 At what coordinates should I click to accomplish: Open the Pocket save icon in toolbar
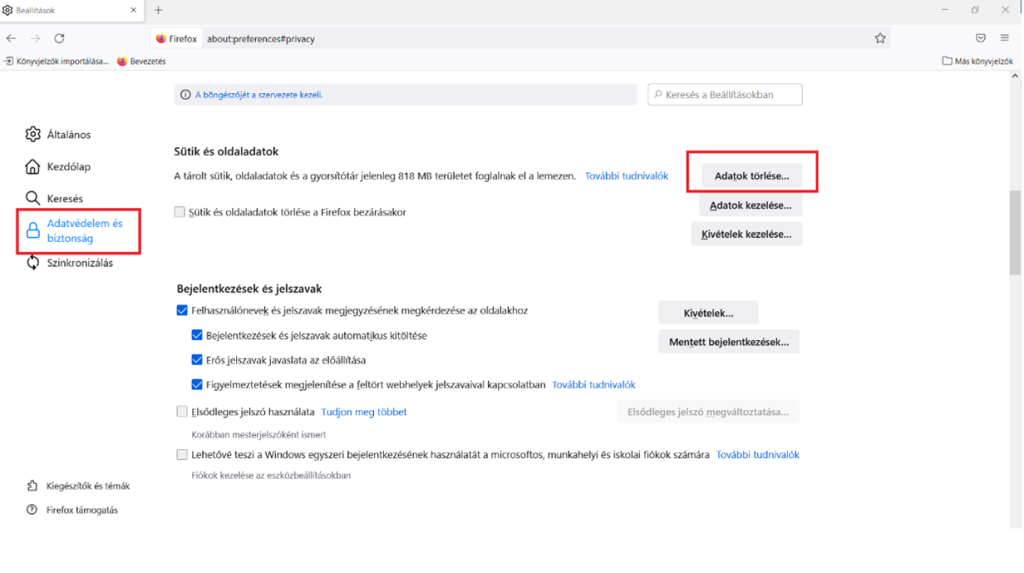980,38
